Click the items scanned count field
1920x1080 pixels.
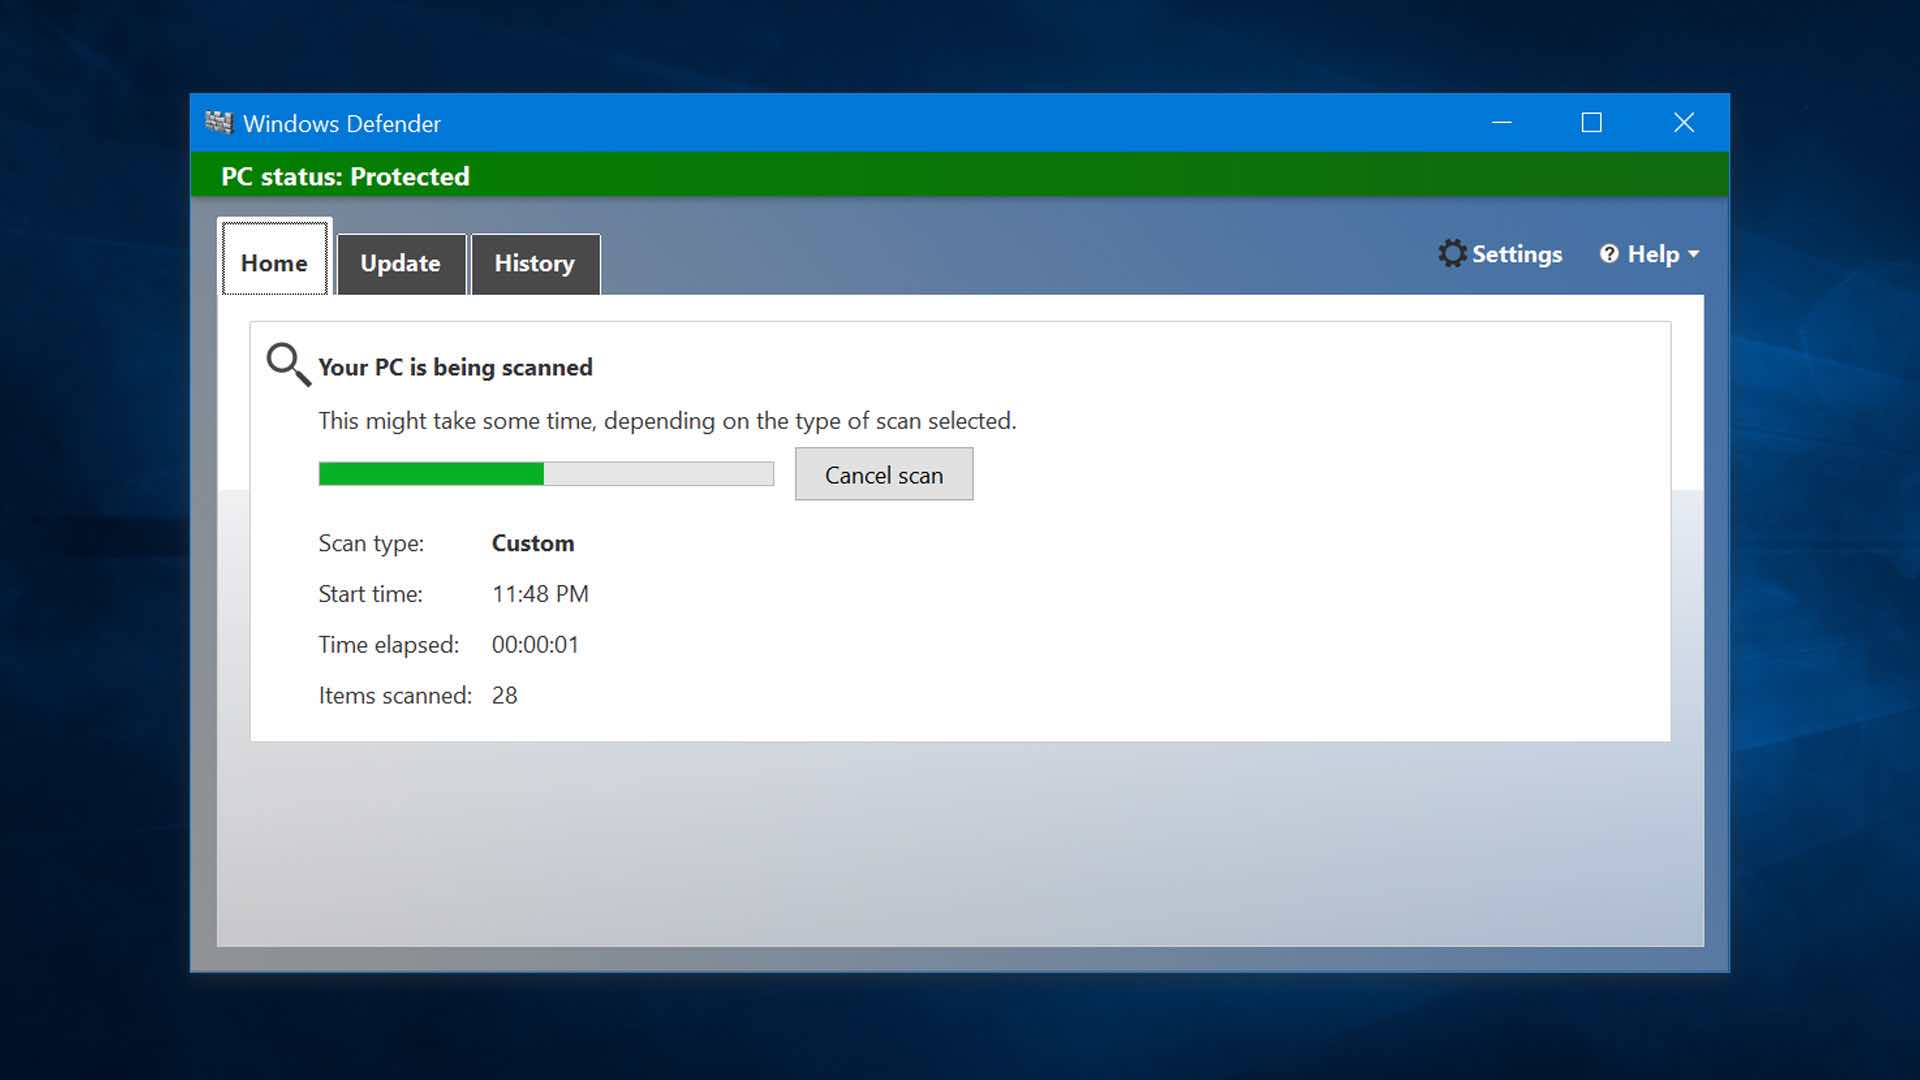click(x=504, y=695)
